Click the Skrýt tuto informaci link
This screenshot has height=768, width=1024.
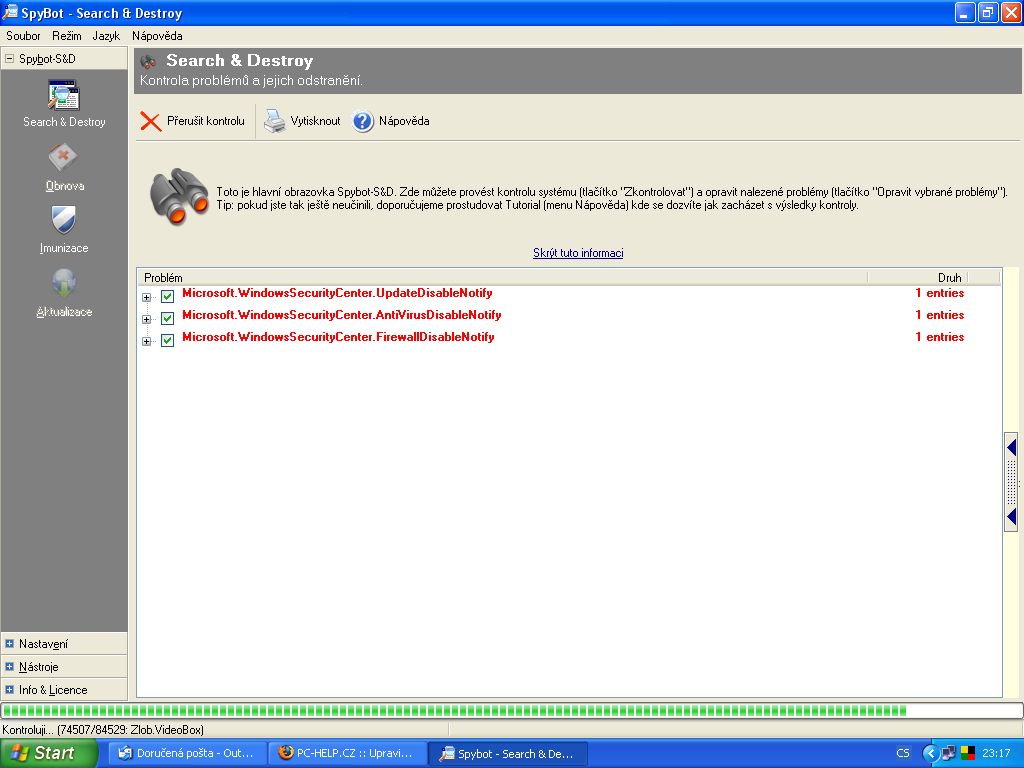[x=578, y=253]
